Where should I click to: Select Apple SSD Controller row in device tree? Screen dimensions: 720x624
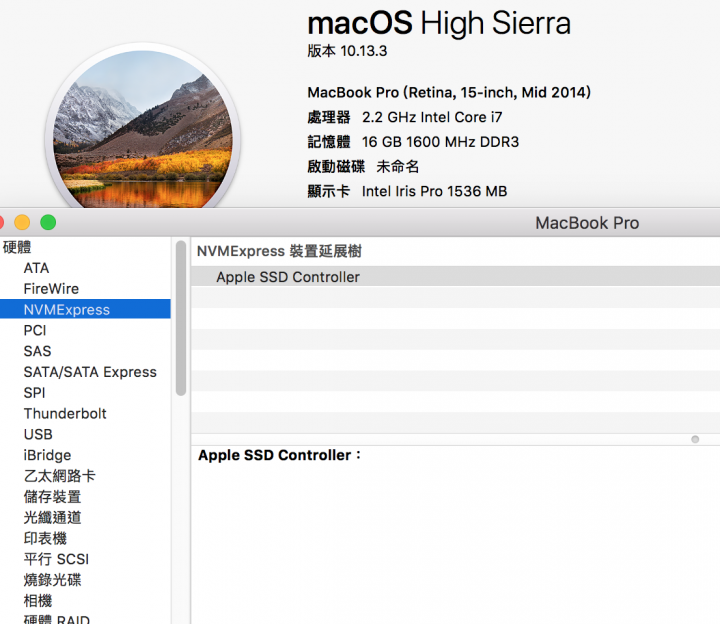pyautogui.click(x=456, y=277)
